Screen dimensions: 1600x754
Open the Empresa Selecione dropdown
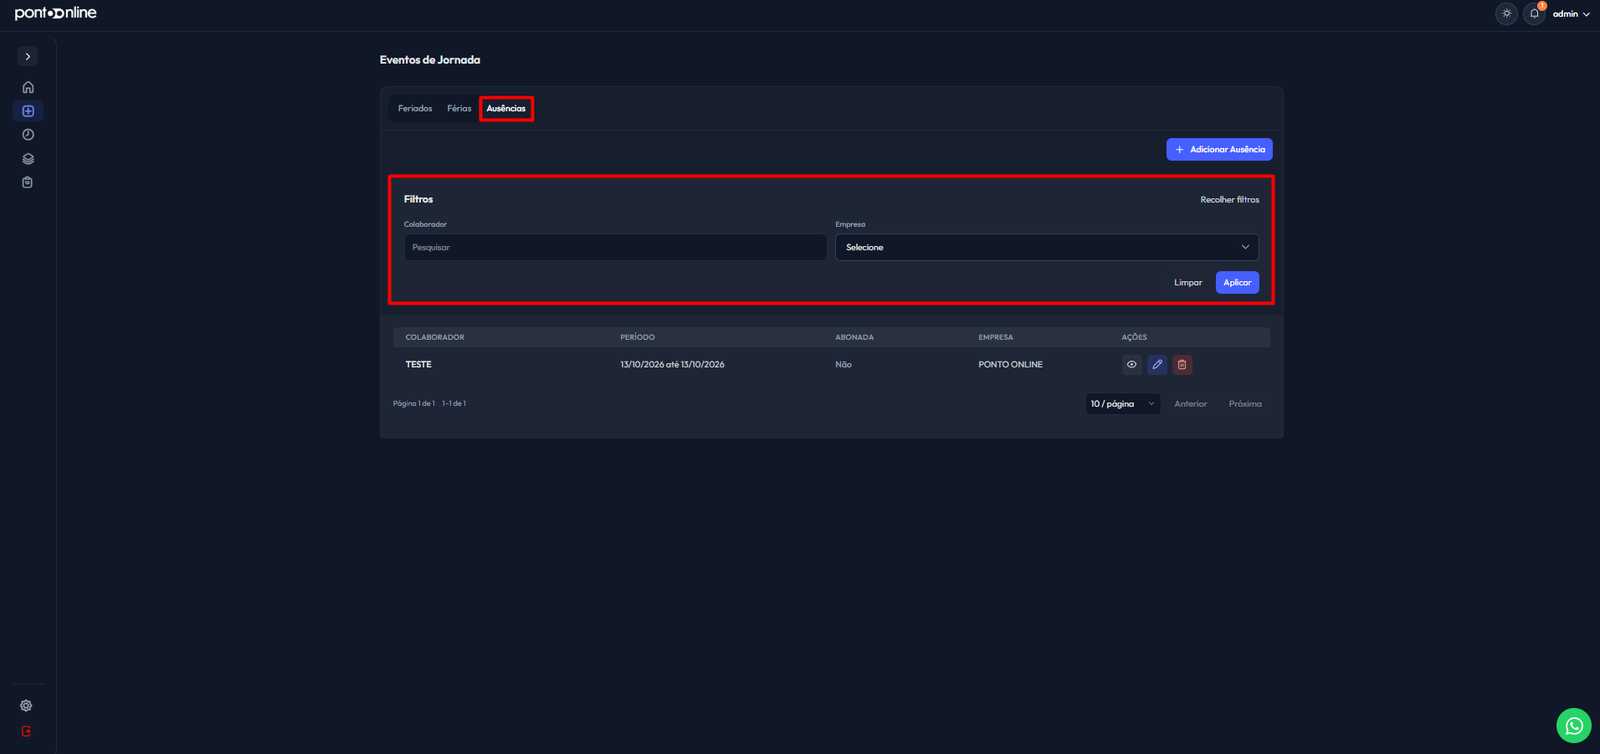coord(1047,247)
